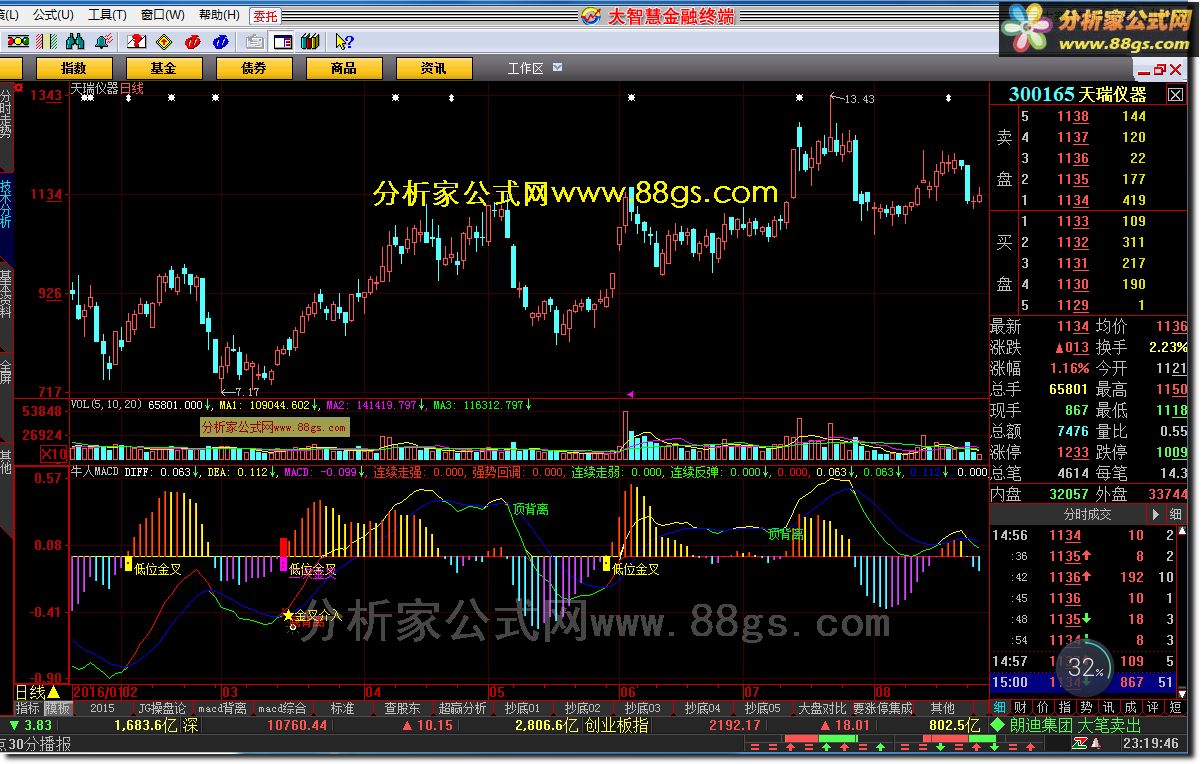Click the green diamond news ticker icon
This screenshot has height=764, width=1201.
tap(996, 726)
